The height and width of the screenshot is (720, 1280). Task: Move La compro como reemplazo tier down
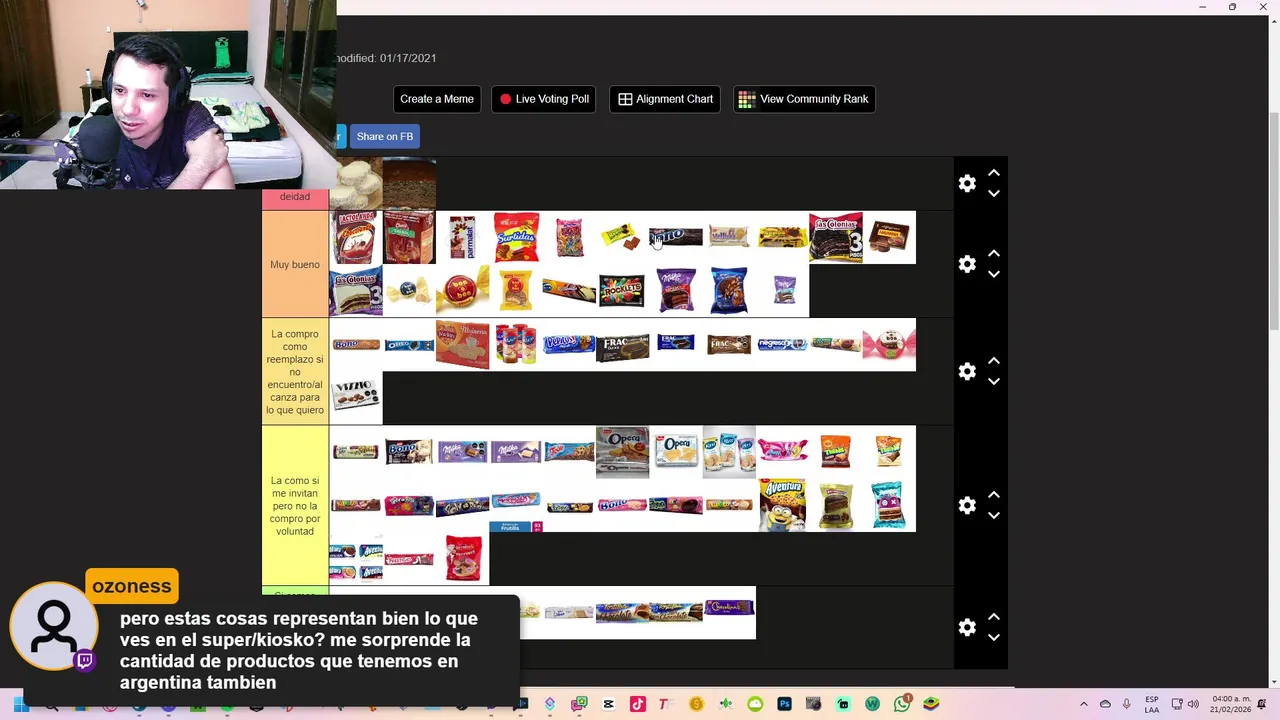click(994, 382)
